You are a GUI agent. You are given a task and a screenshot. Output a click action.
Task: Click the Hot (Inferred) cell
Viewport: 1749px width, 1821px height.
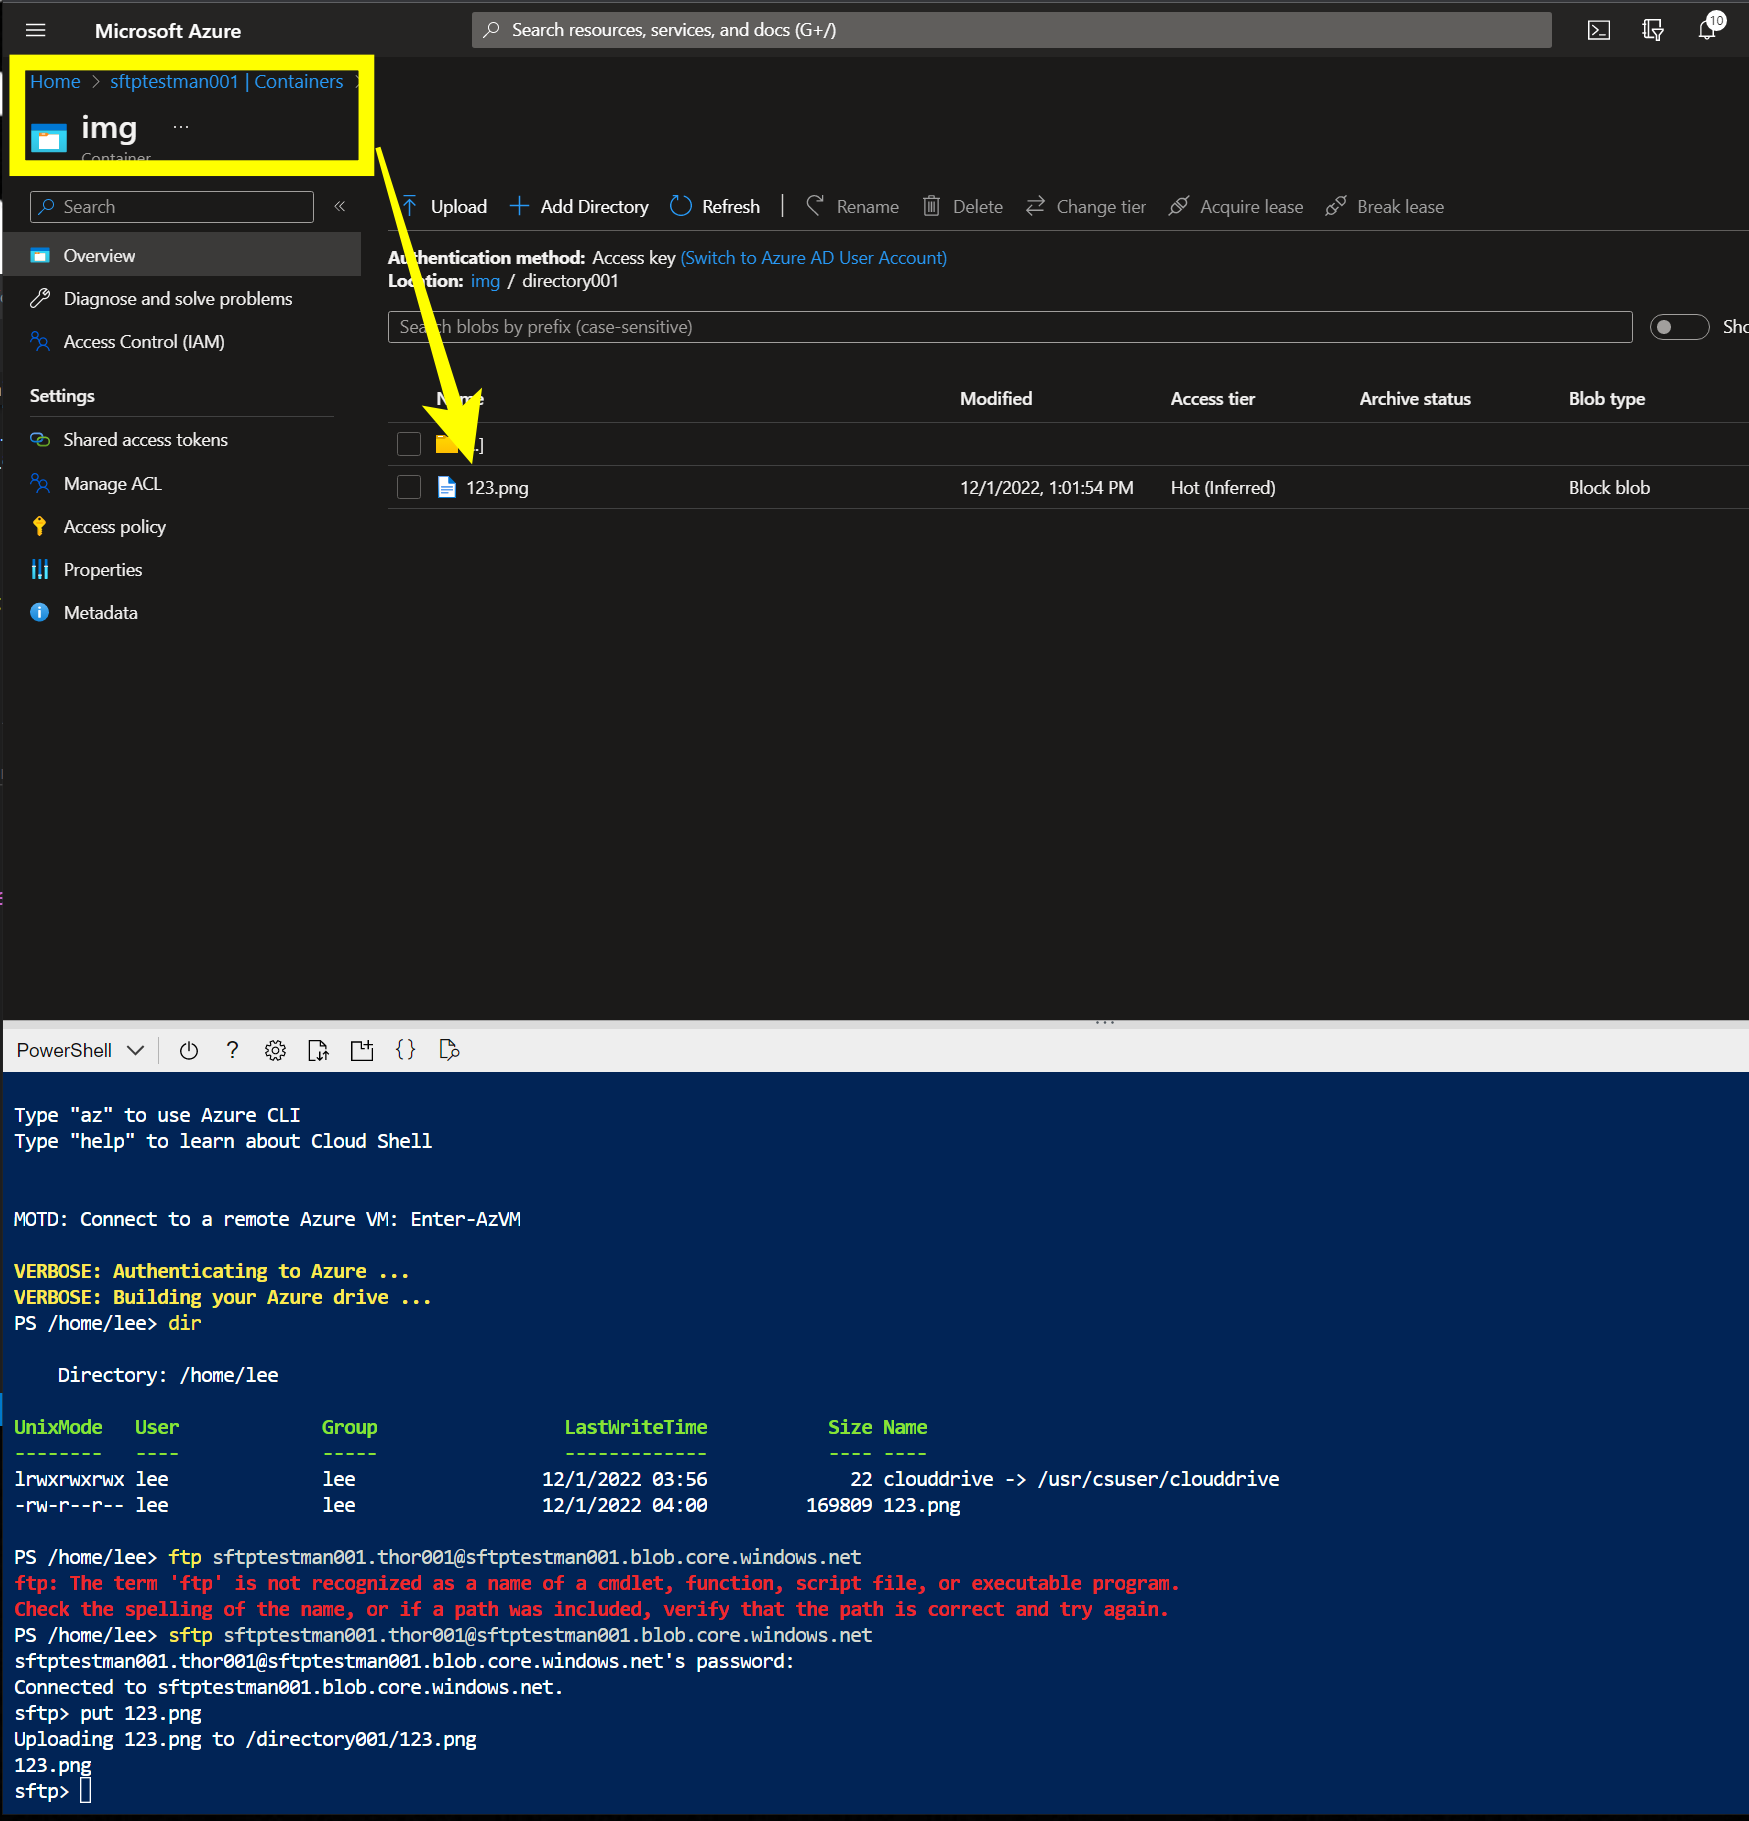(x=1223, y=488)
